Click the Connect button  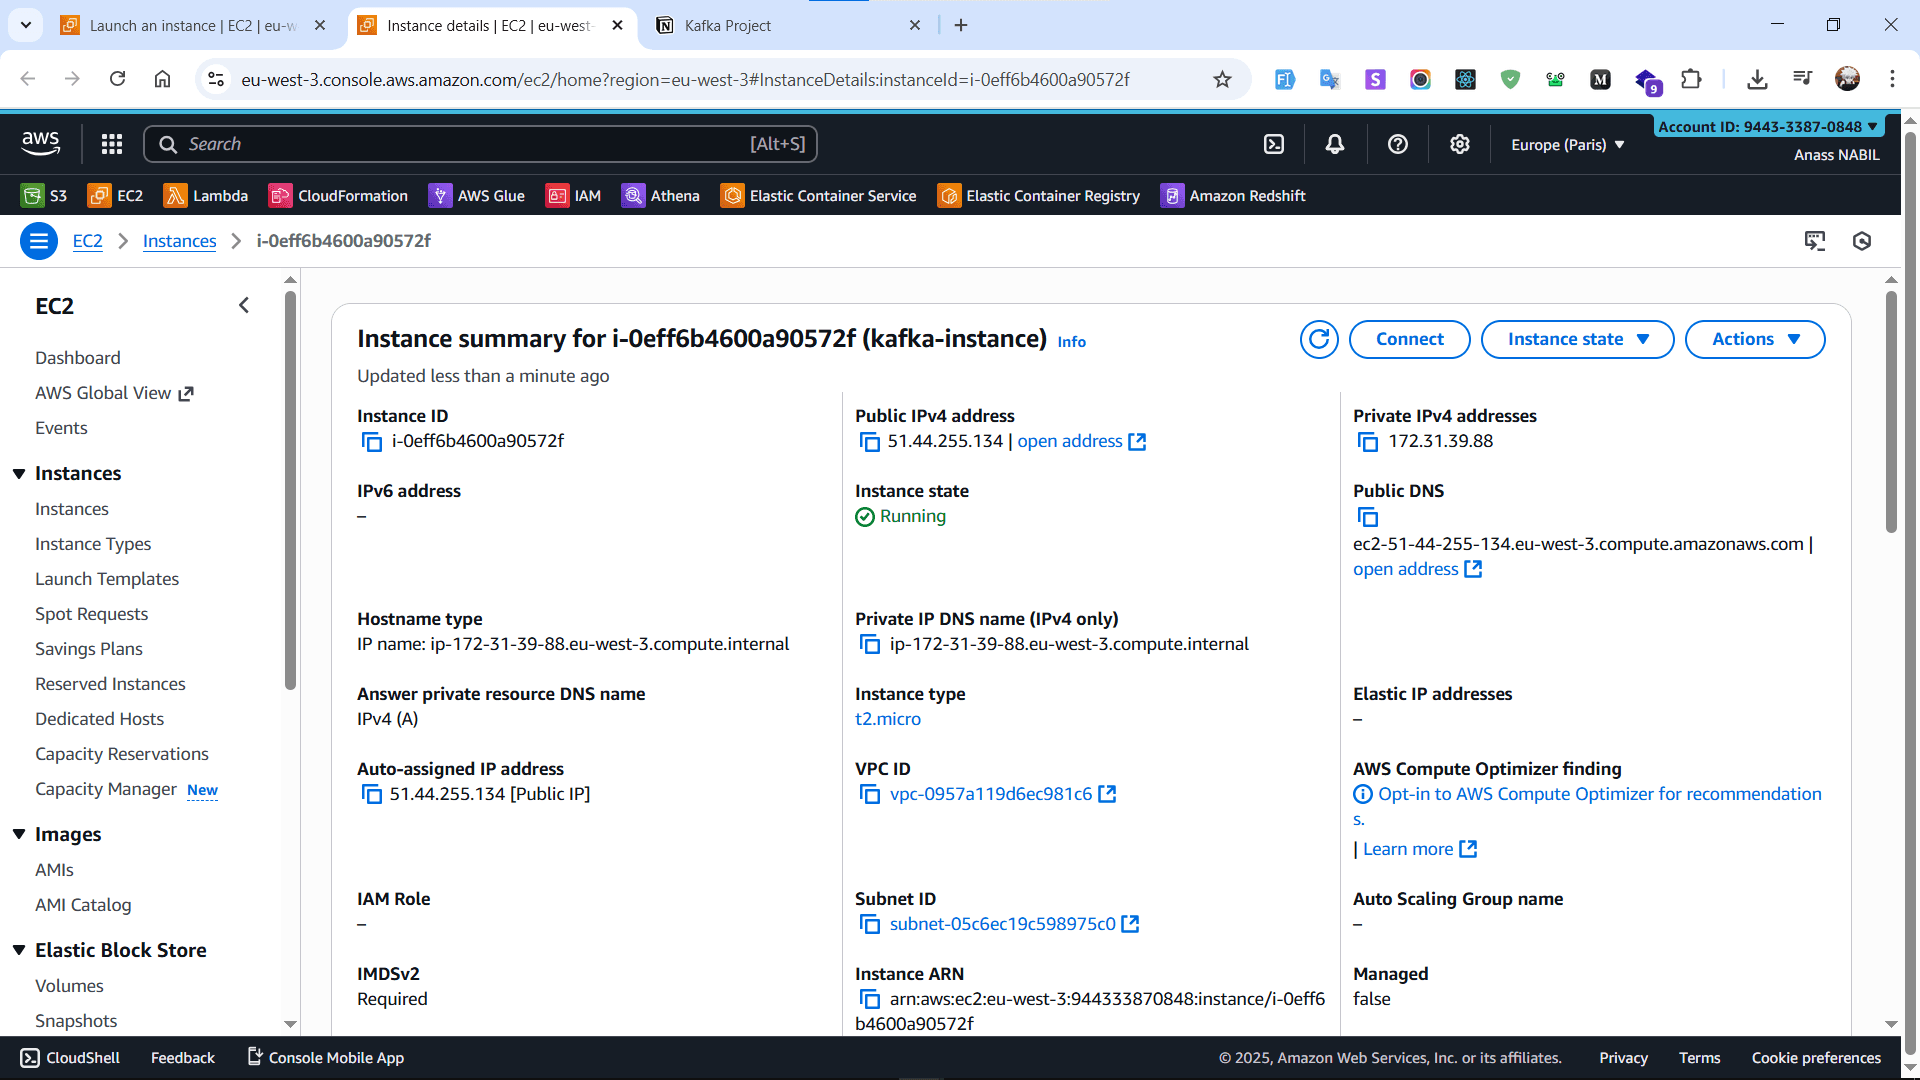pos(1409,339)
